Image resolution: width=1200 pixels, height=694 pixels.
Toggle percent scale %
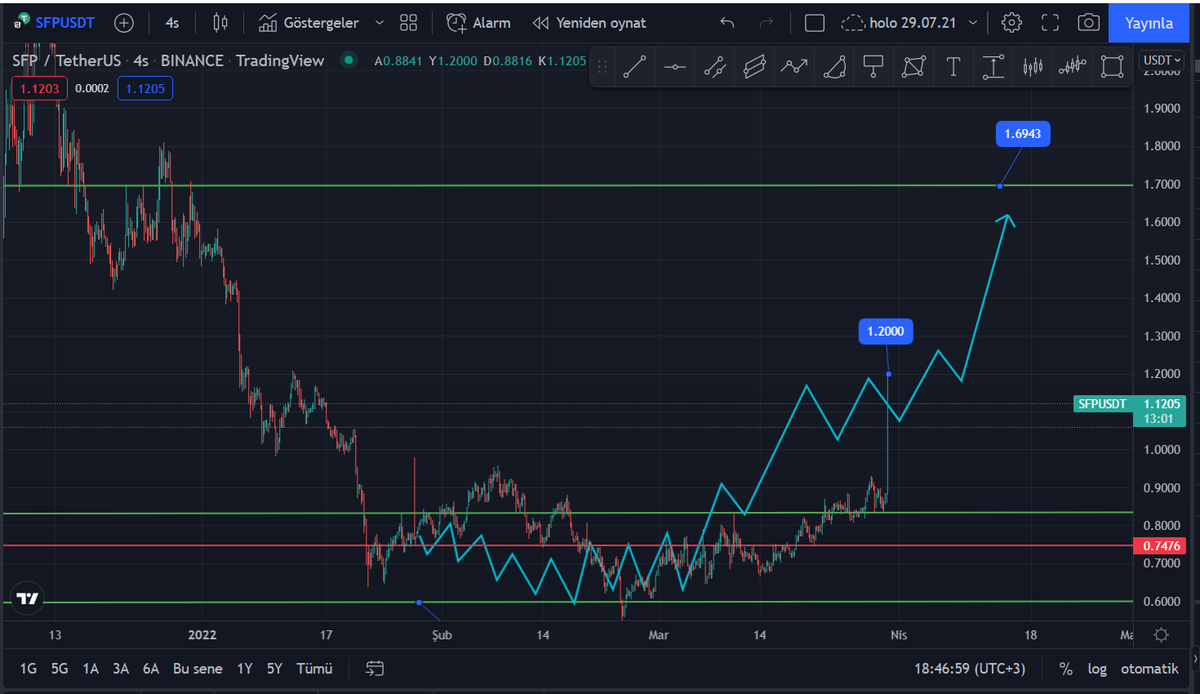pos(1066,668)
